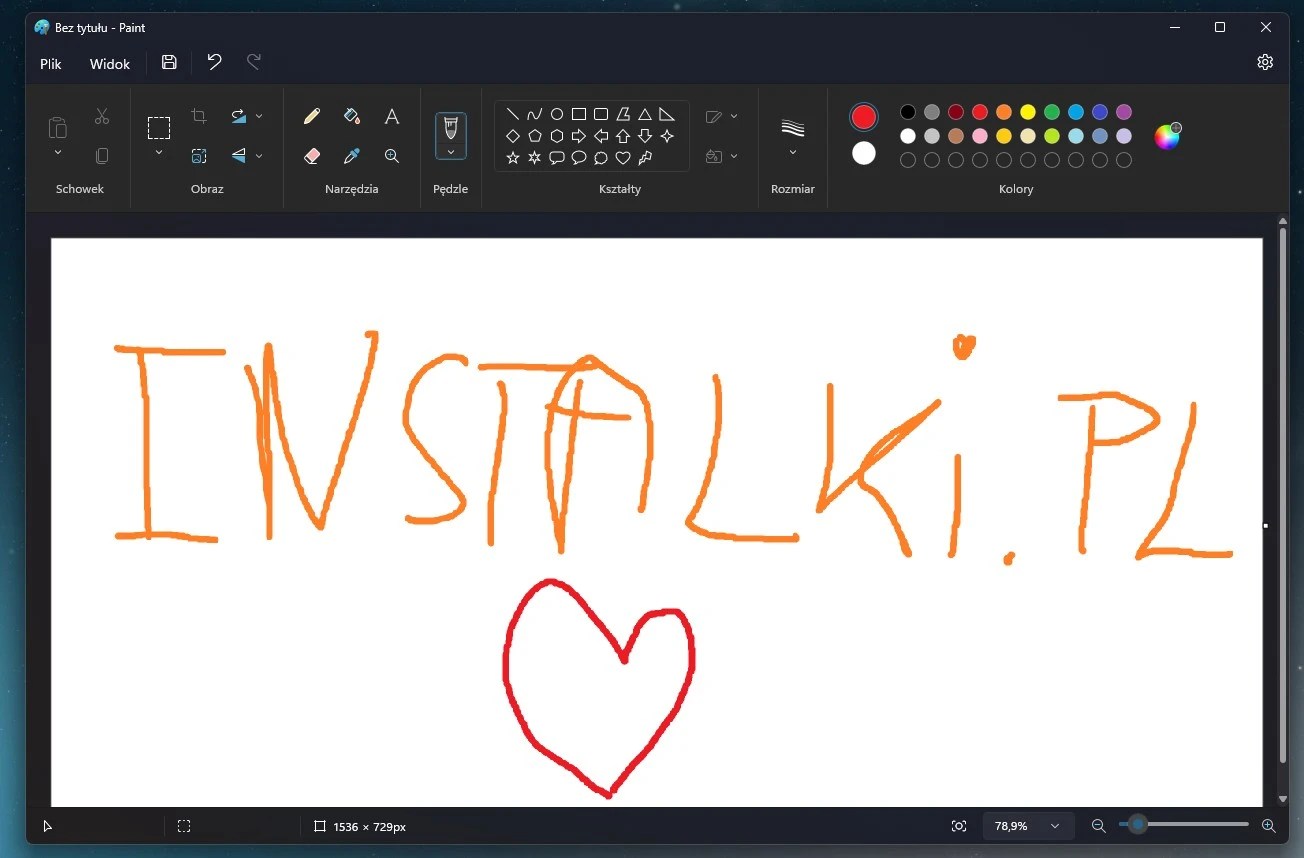This screenshot has width=1304, height=858.
Task: Select the Fill with color tool
Action: 351,116
